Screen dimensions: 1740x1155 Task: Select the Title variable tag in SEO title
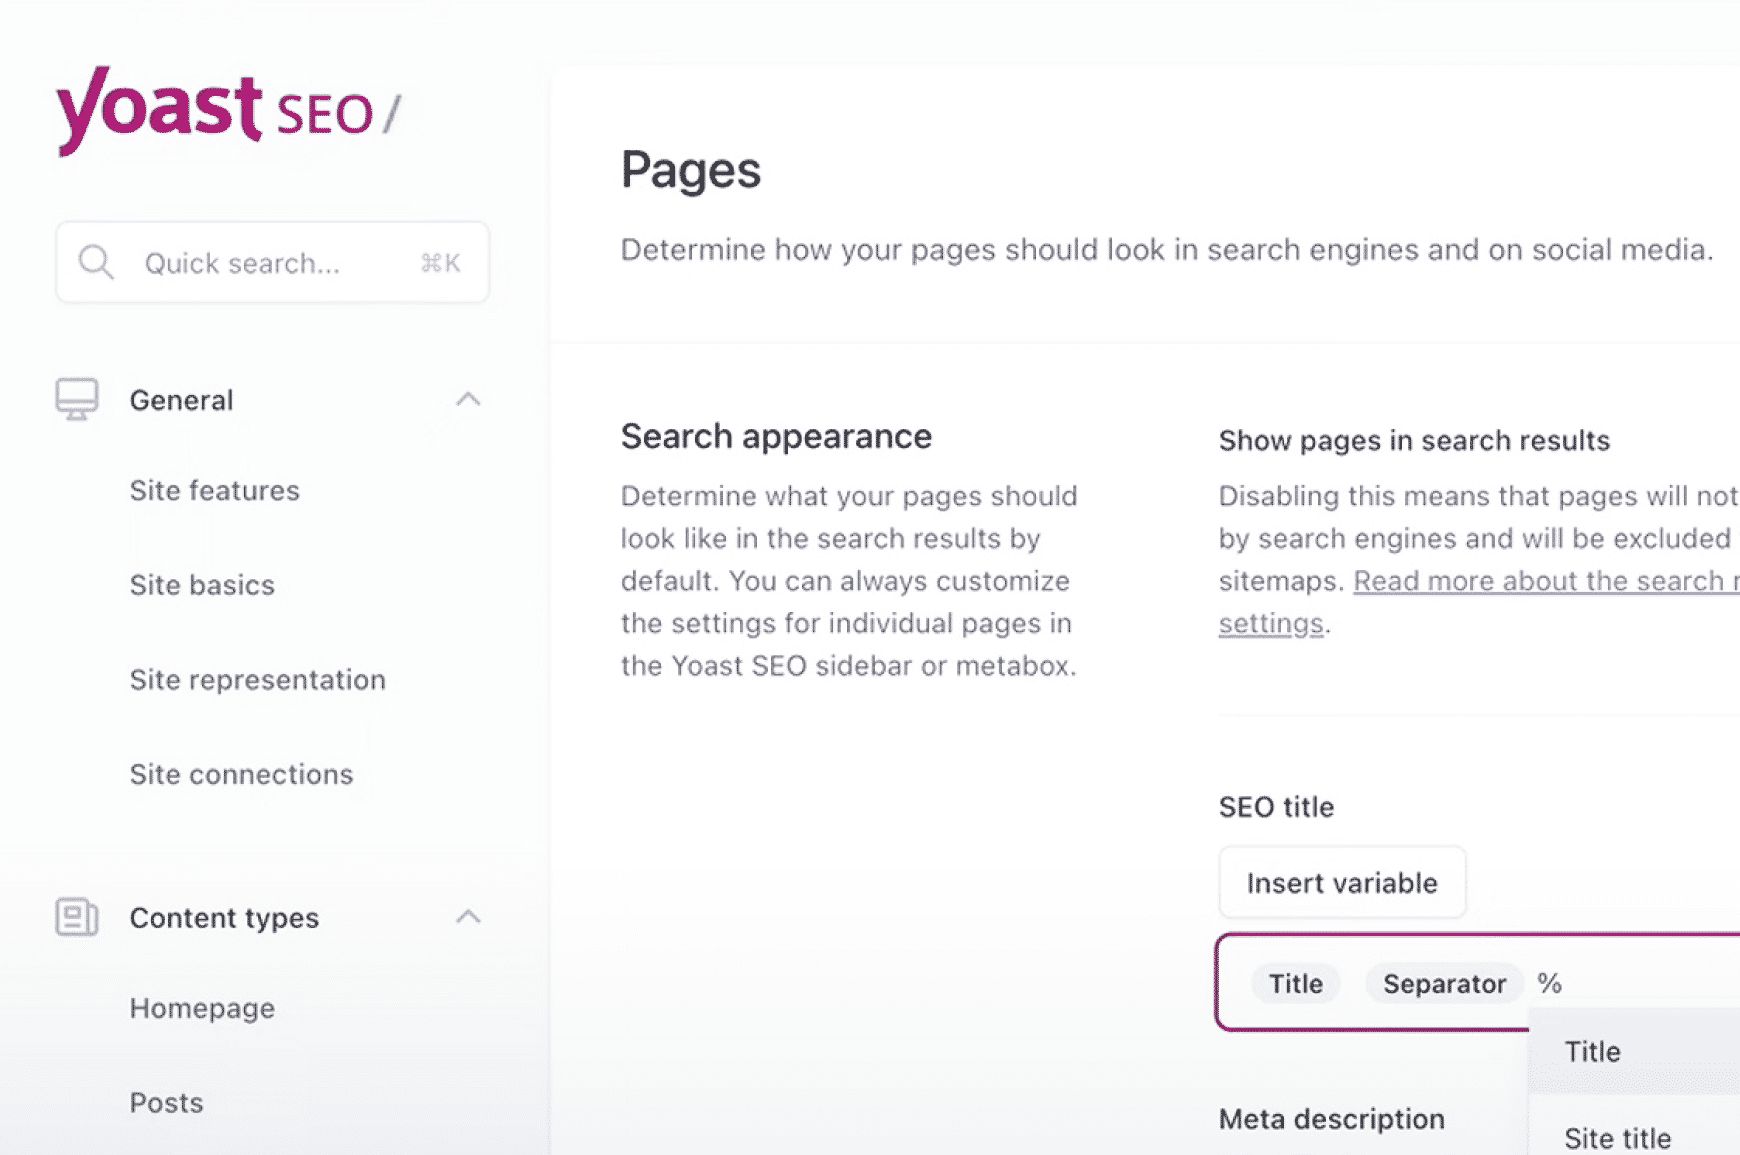tap(1295, 984)
